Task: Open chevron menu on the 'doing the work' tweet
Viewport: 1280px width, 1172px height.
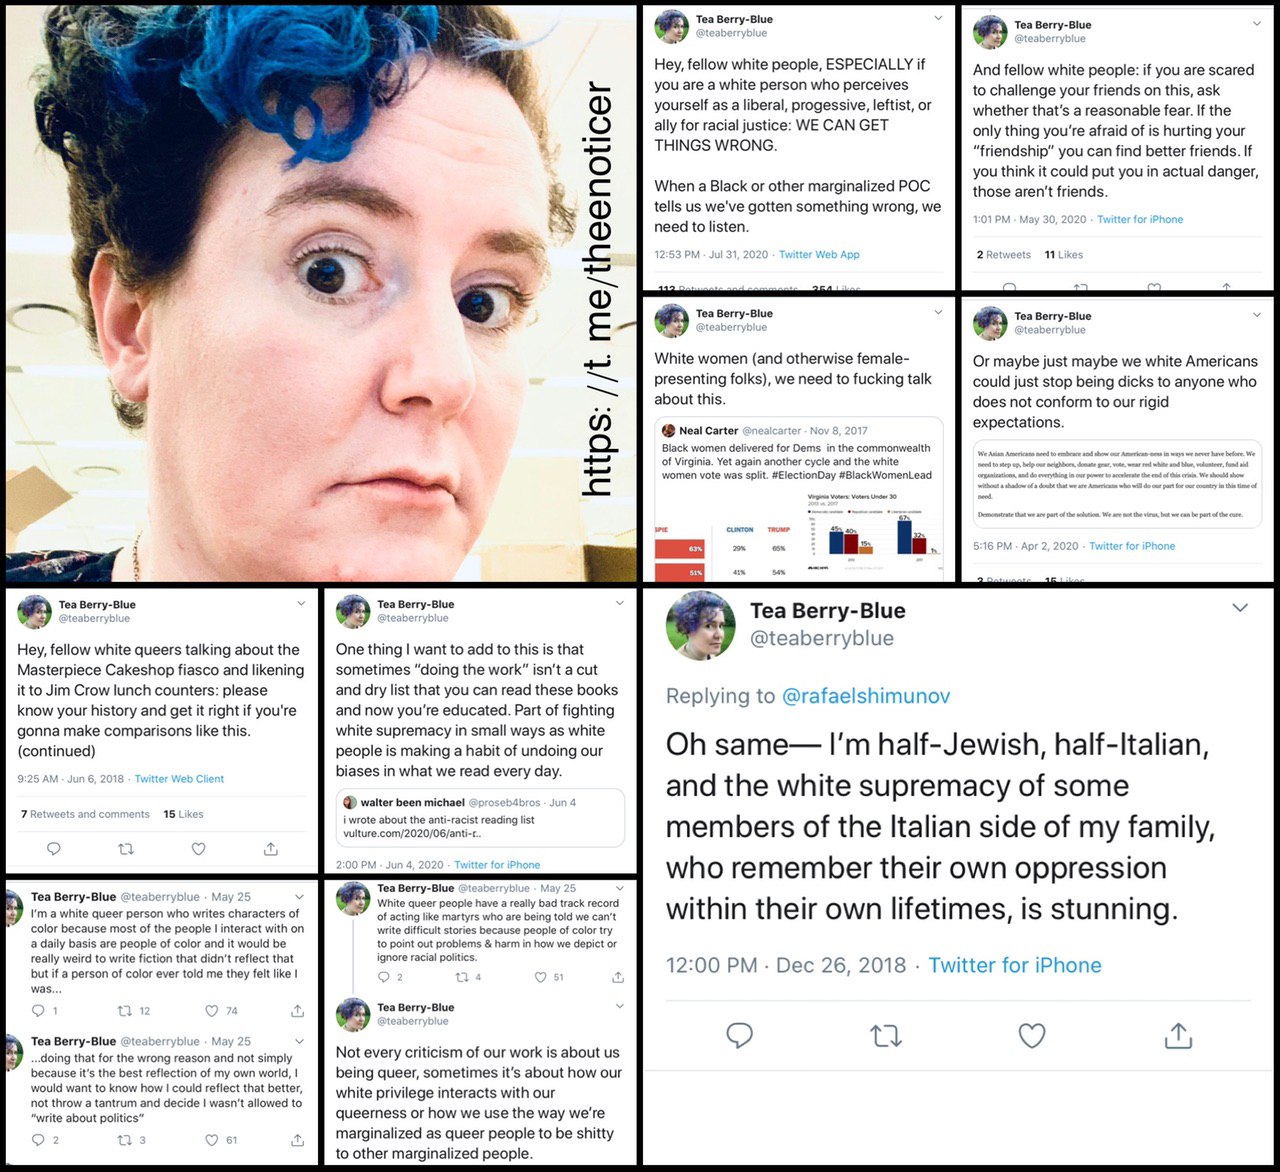Action: pos(620,603)
